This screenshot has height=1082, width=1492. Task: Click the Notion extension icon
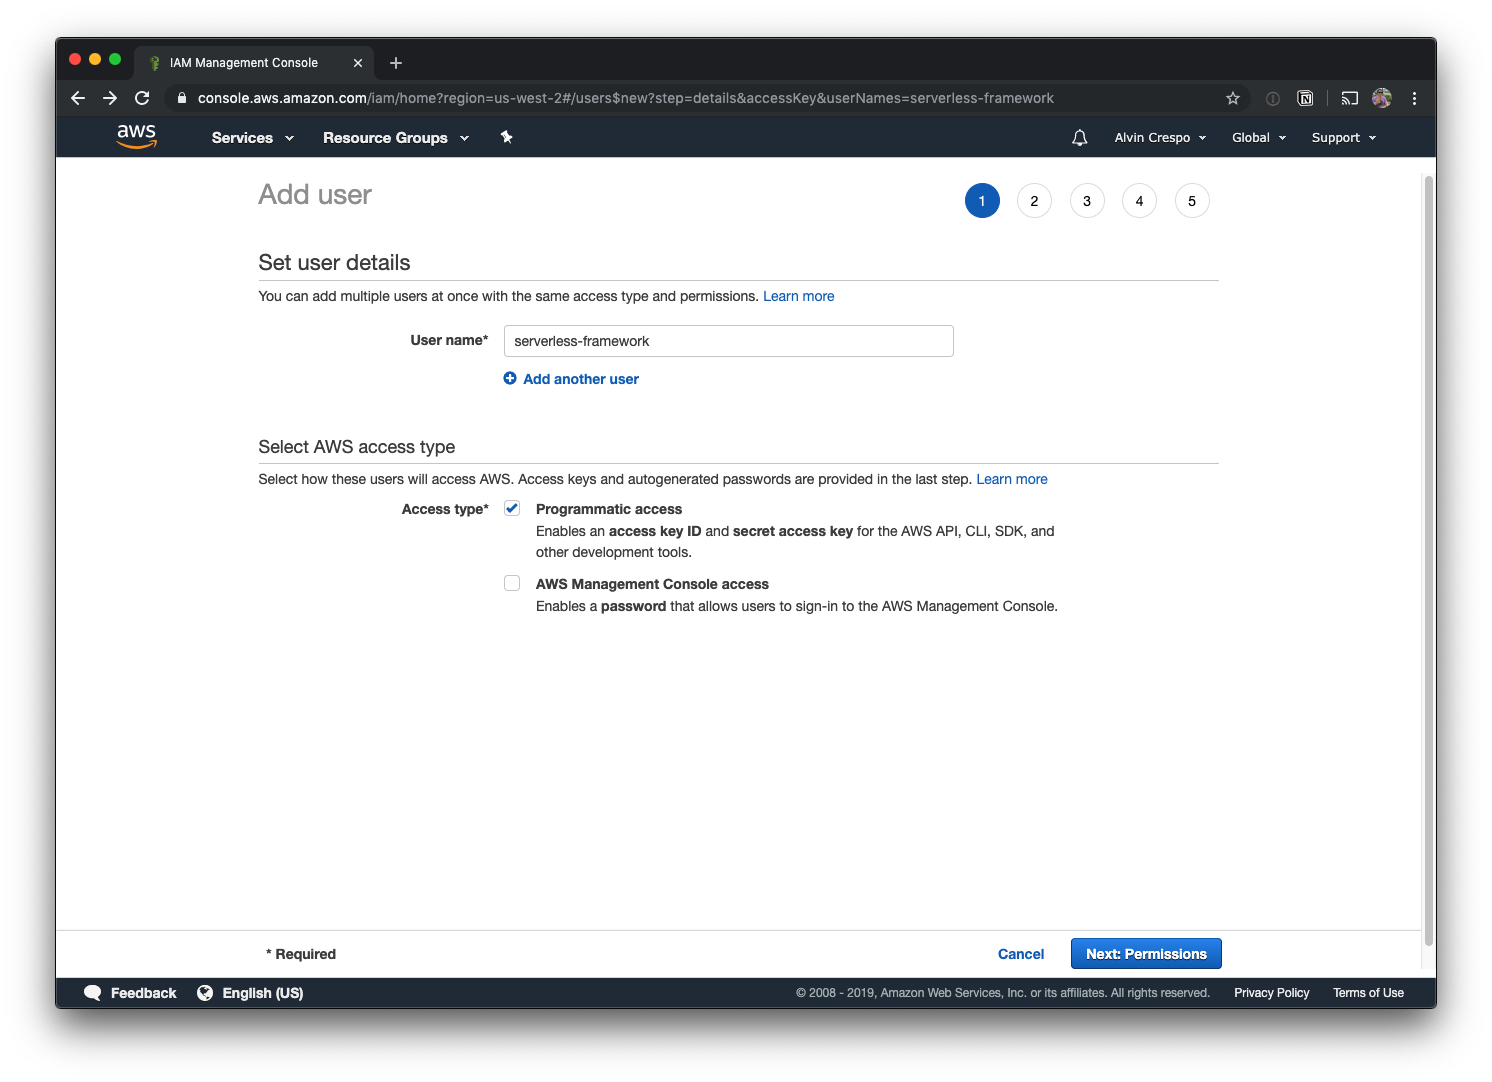click(x=1305, y=98)
